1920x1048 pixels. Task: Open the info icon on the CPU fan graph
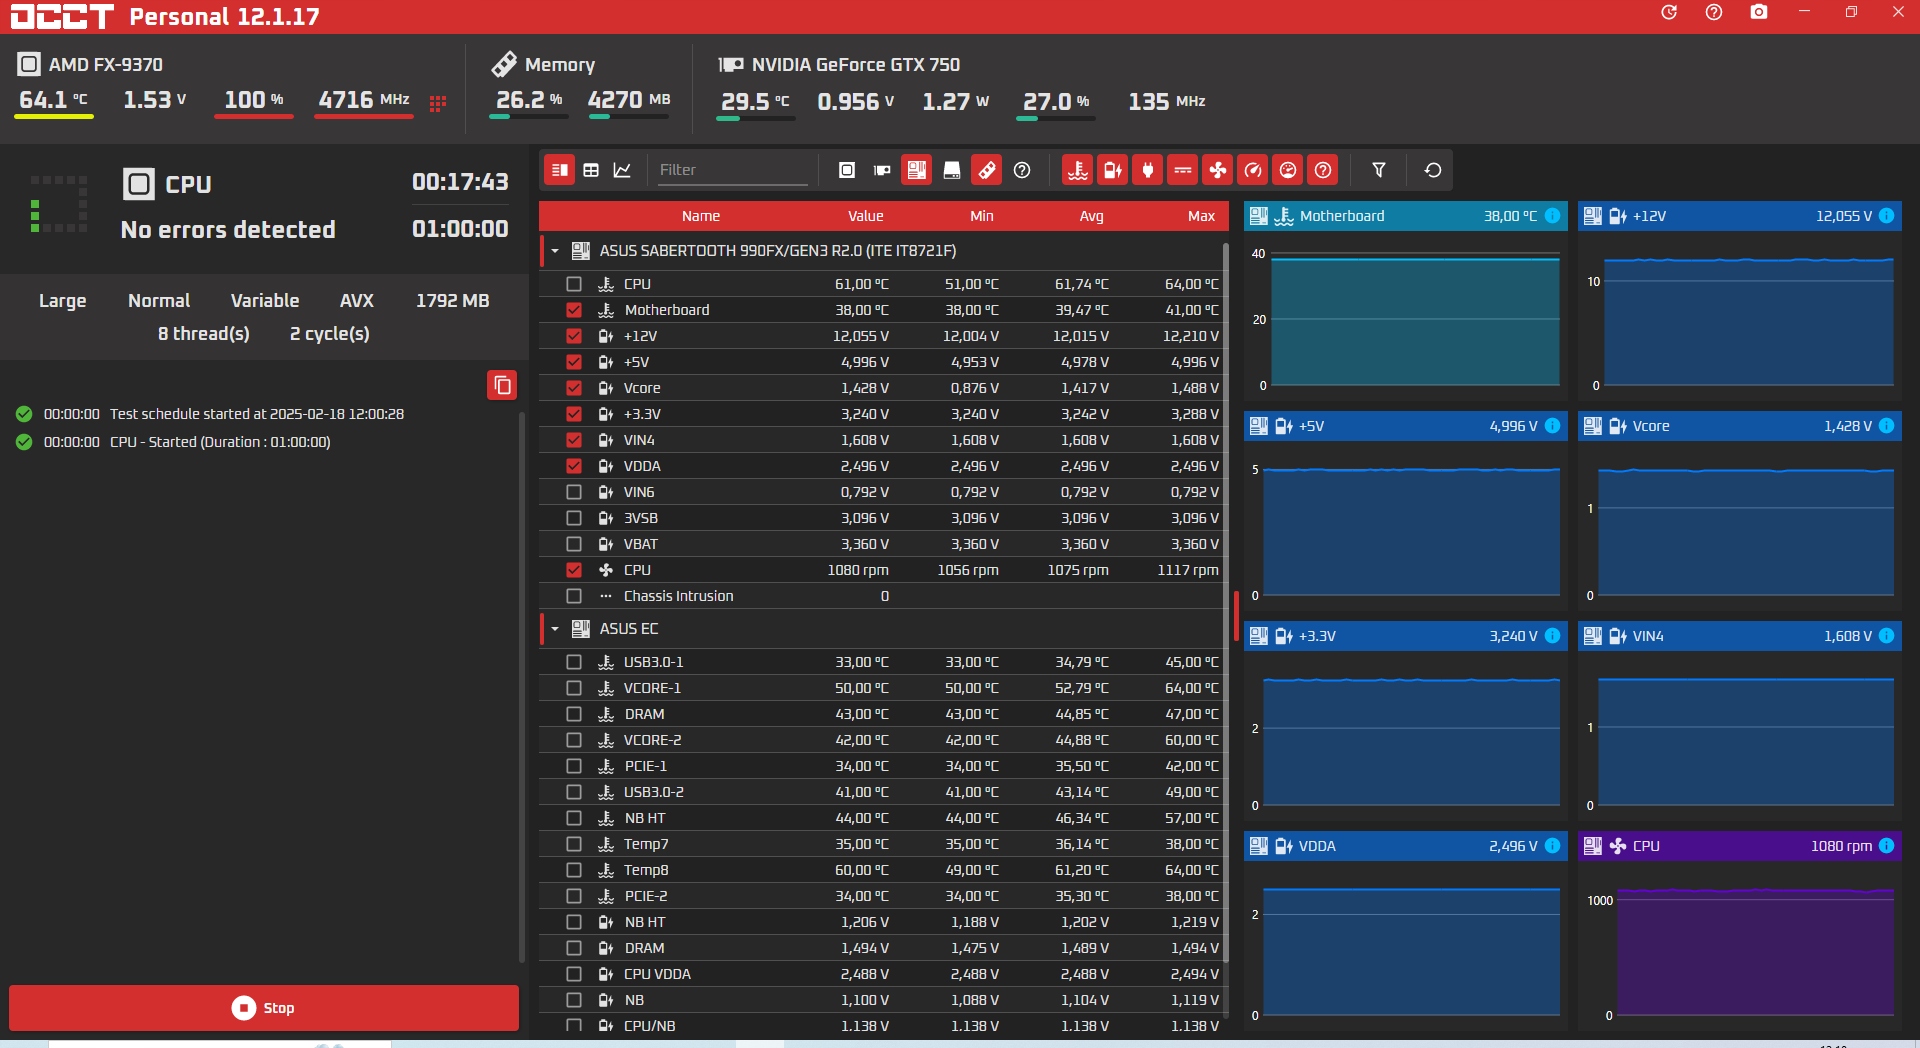(1886, 846)
